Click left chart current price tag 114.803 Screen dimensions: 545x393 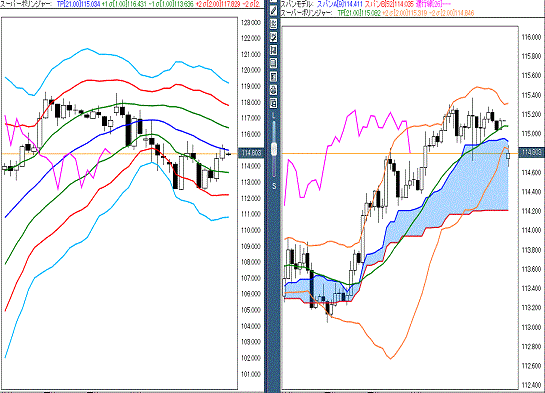(251, 153)
